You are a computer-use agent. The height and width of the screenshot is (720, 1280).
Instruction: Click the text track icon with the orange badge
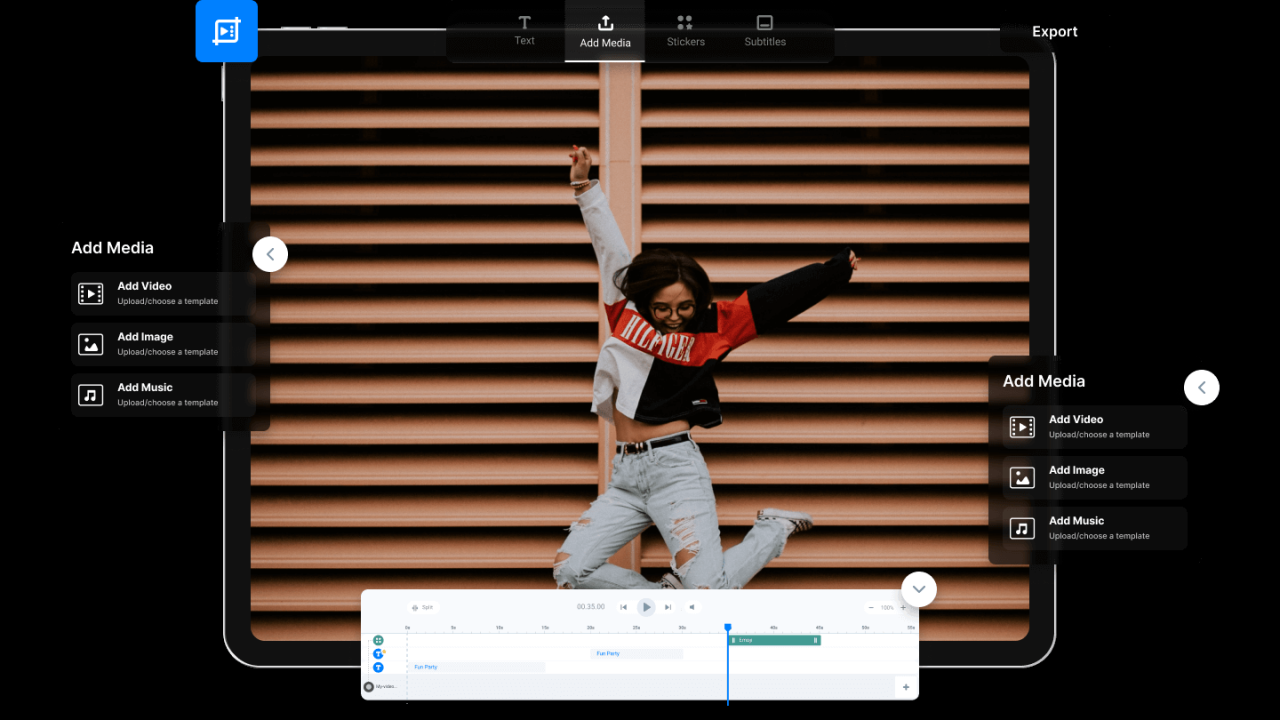[378, 653]
